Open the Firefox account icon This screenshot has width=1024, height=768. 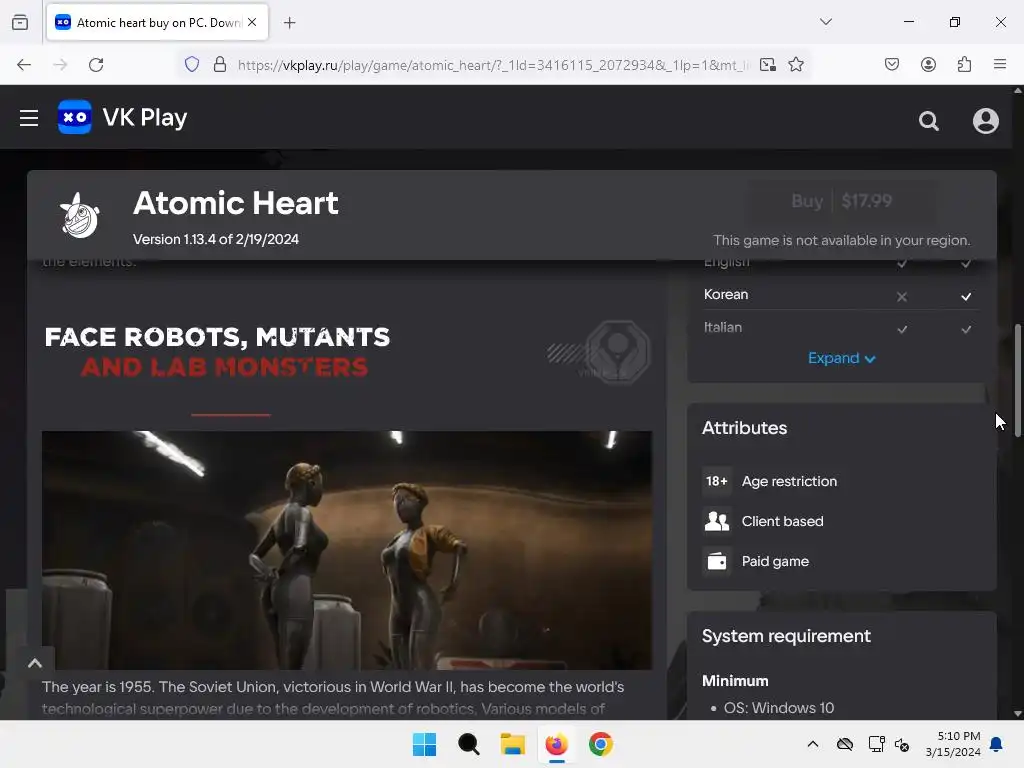928,65
